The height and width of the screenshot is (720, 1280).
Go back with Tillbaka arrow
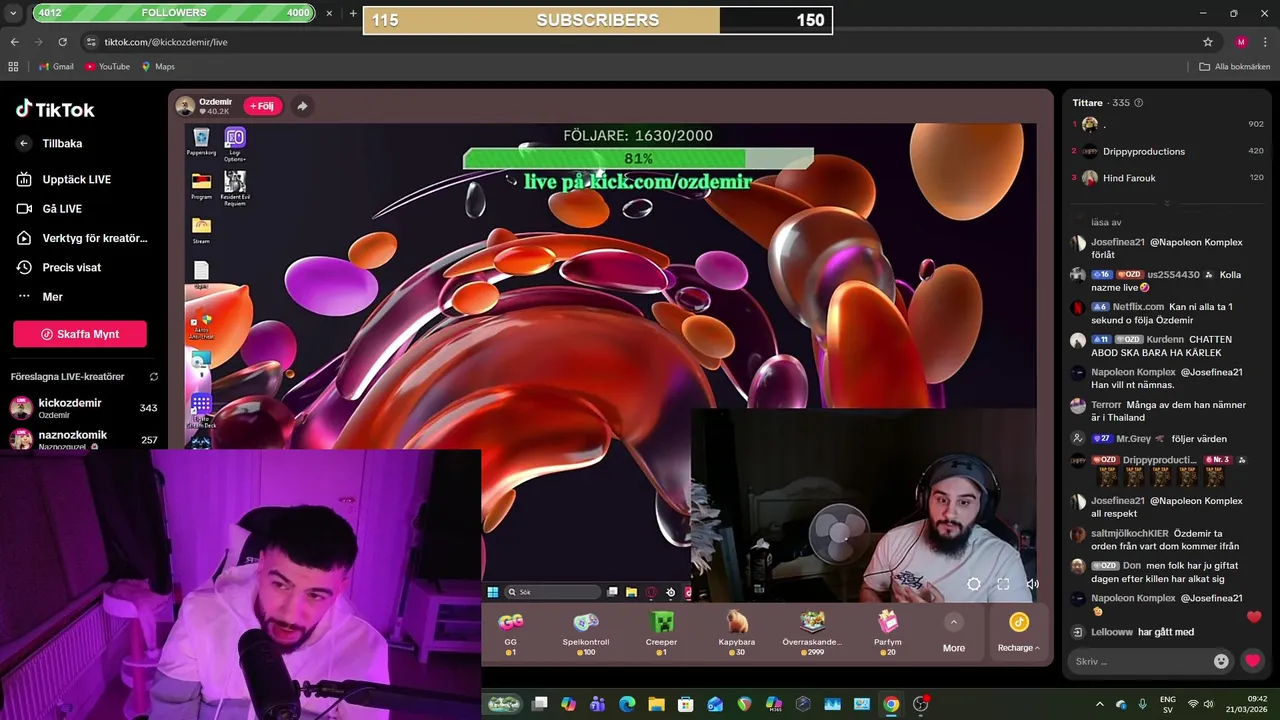click(24, 143)
